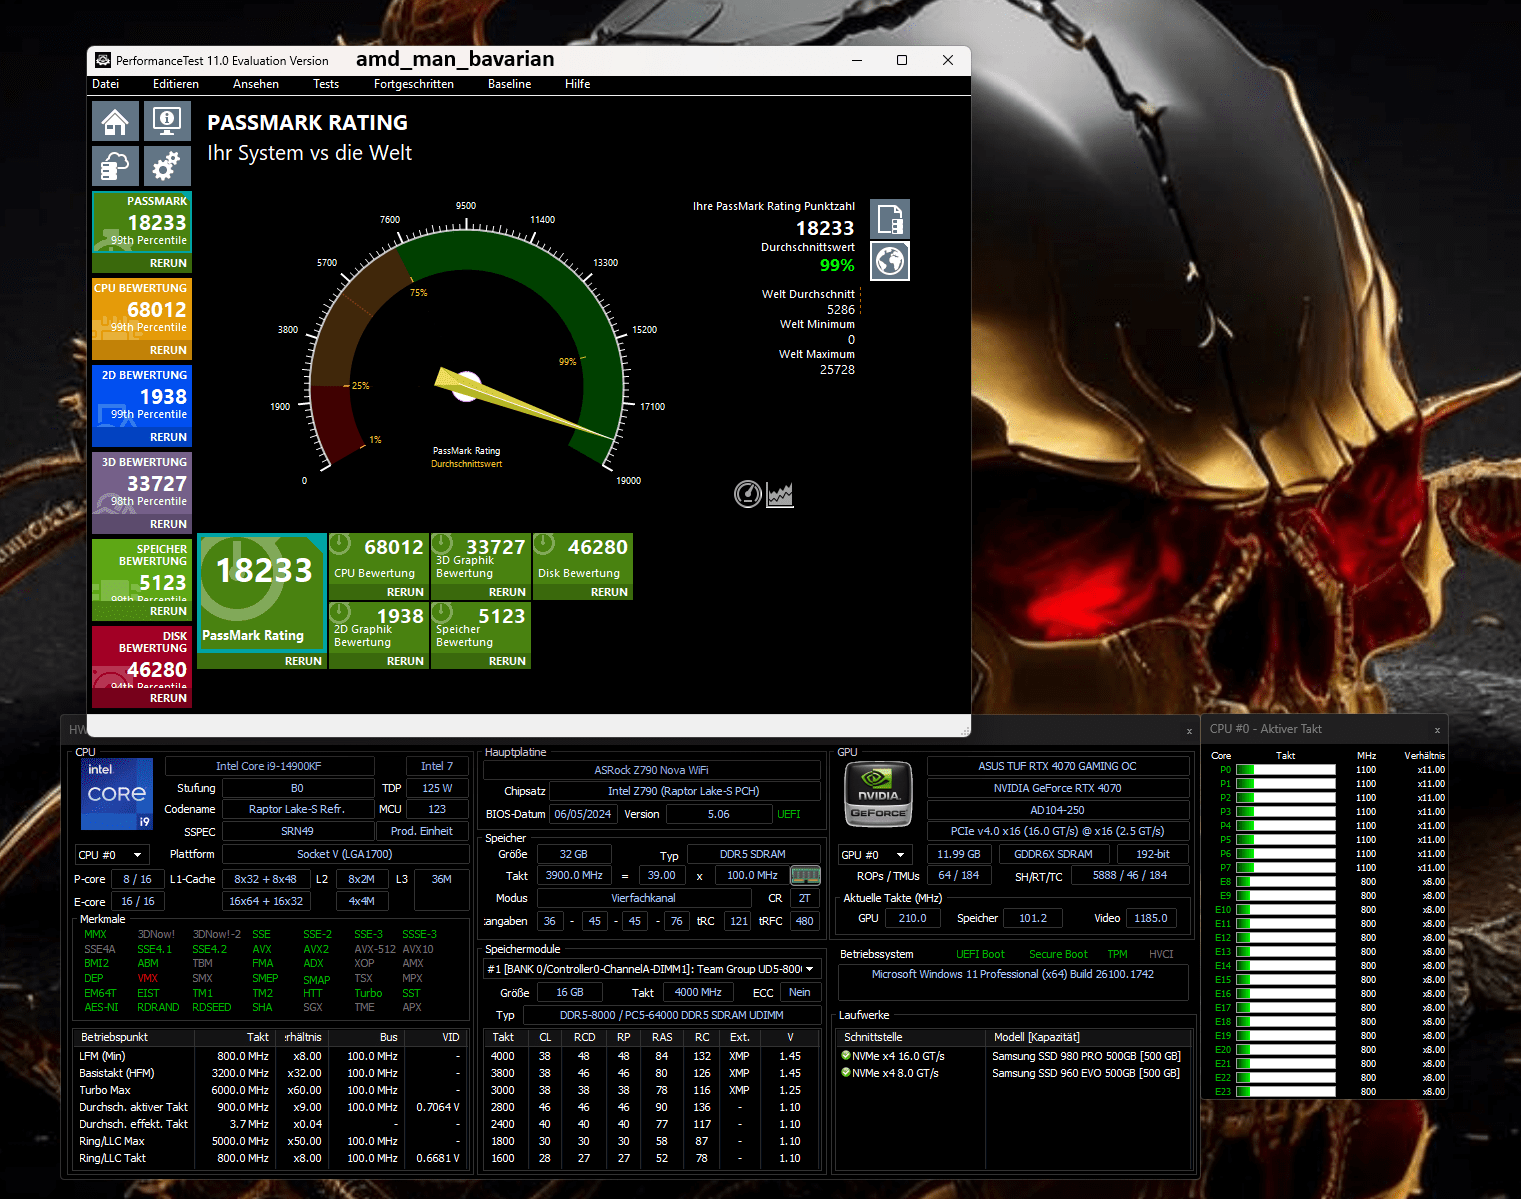Rerun the bottom Speicher Bewertung 5123 tile
The height and width of the screenshot is (1199, 1521).
click(x=507, y=661)
